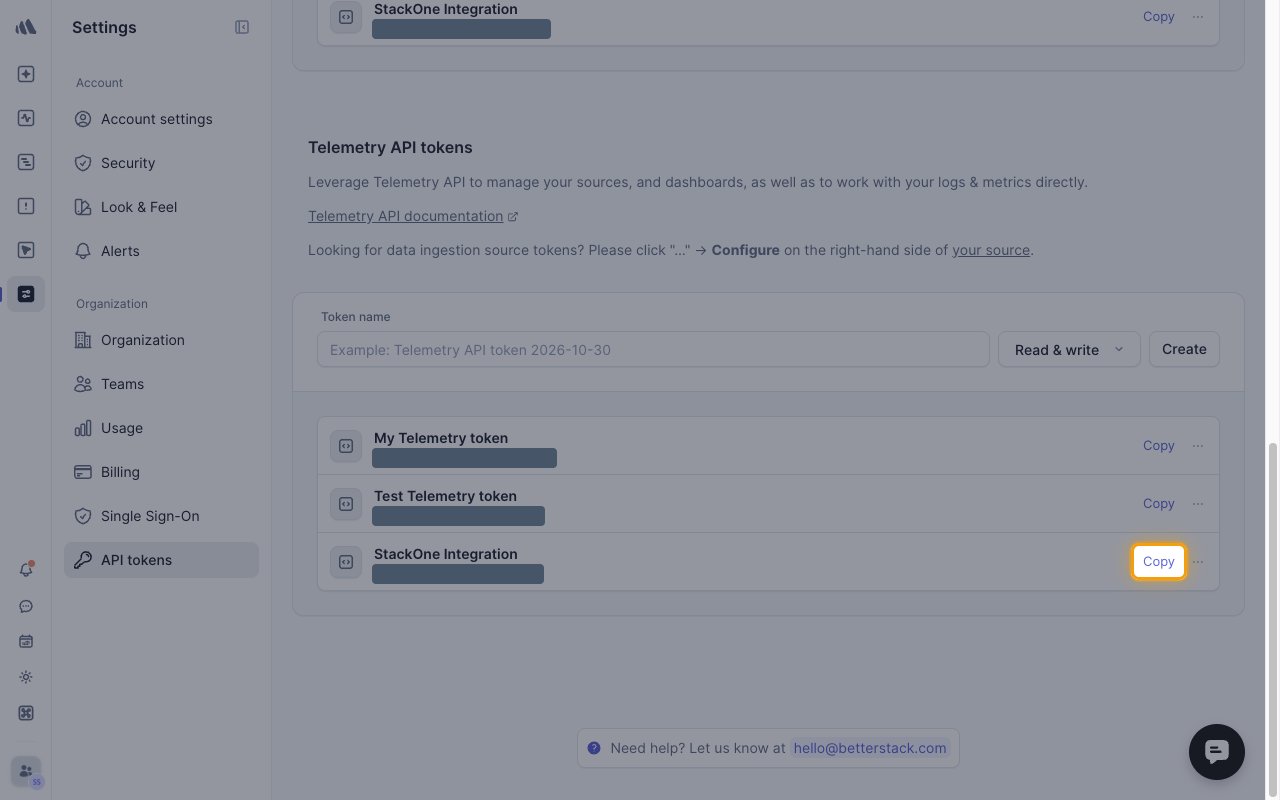Click the Better Stack logo in the rail
Image resolution: width=1280 pixels, height=800 pixels.
(x=26, y=27)
